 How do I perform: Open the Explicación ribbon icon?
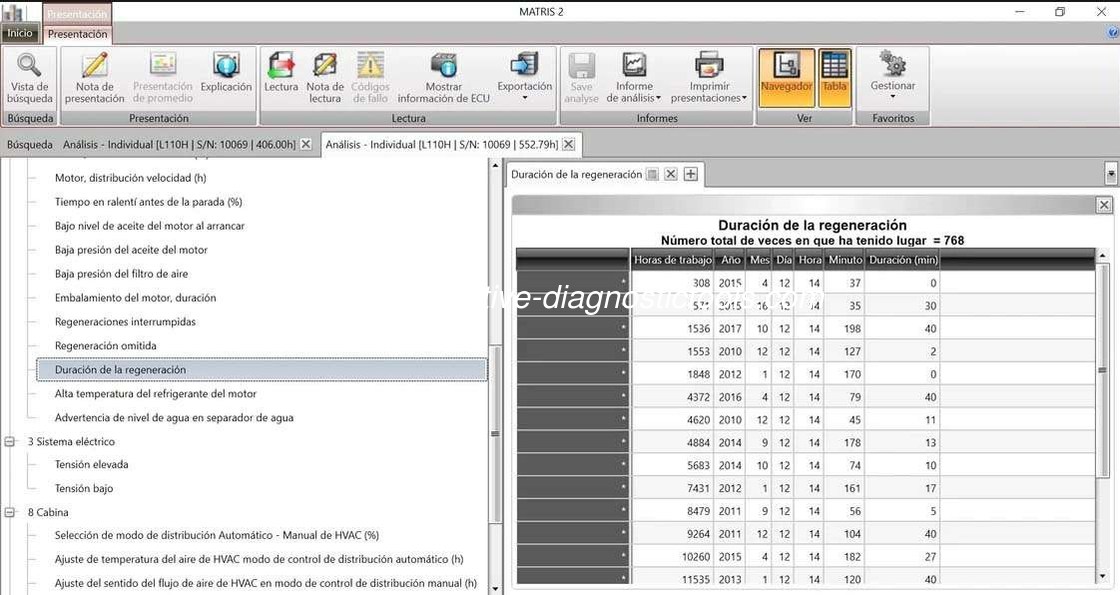(226, 75)
